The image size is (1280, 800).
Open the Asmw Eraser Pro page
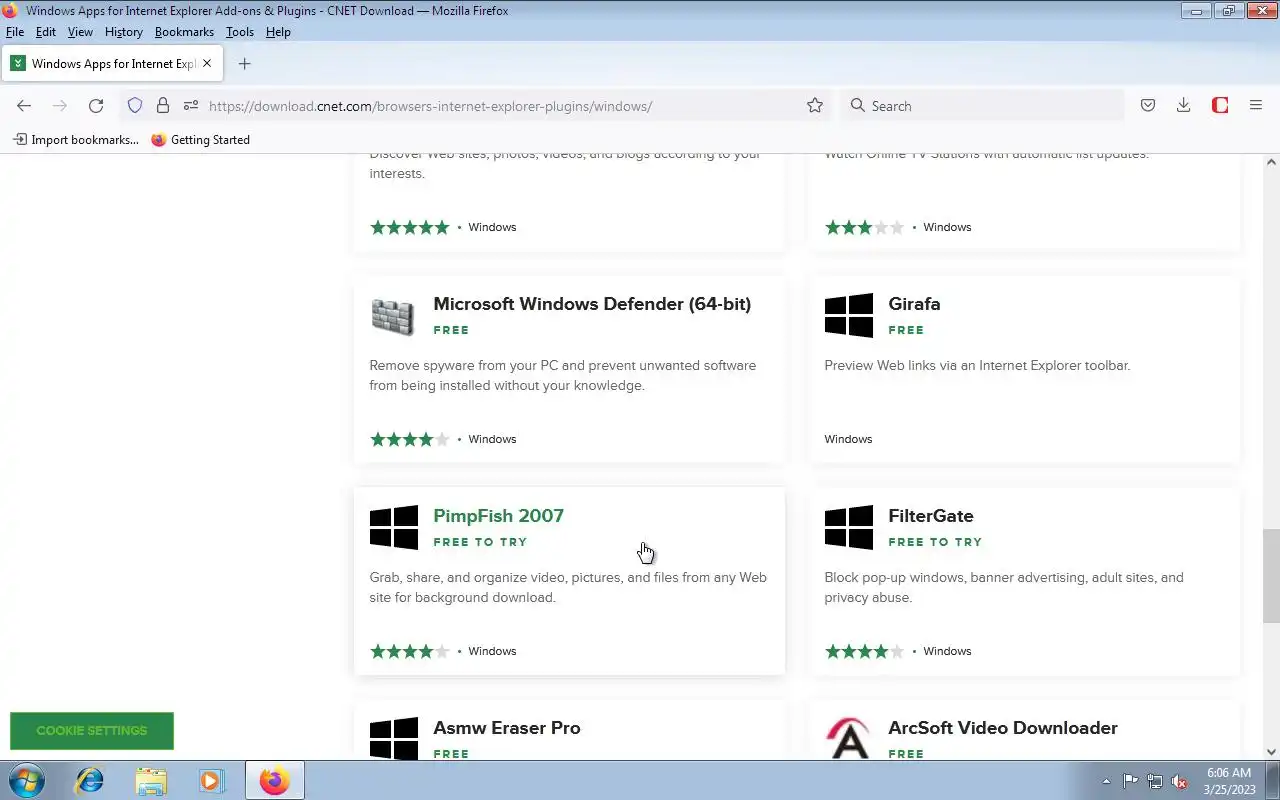(x=506, y=728)
